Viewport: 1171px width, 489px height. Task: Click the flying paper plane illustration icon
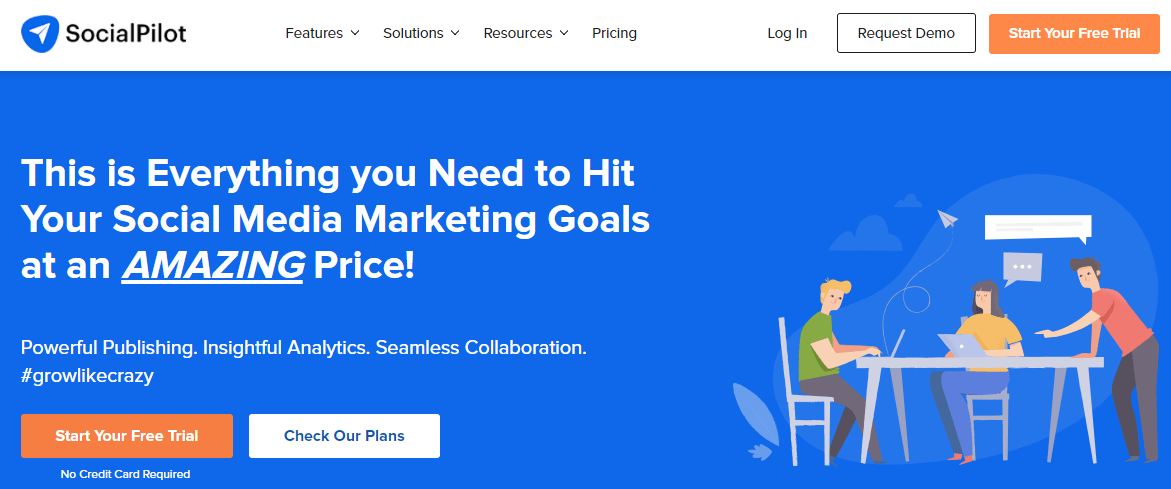[948, 218]
